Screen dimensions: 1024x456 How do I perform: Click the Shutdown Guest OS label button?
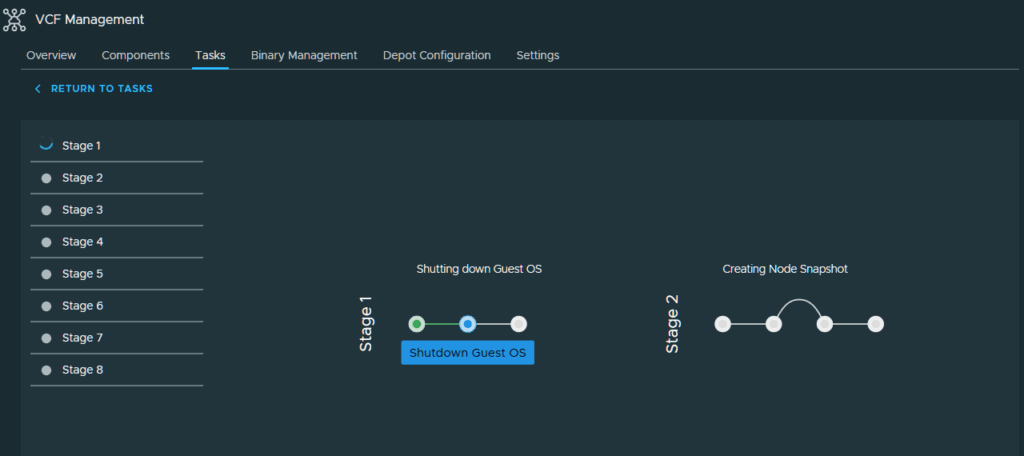coord(468,353)
